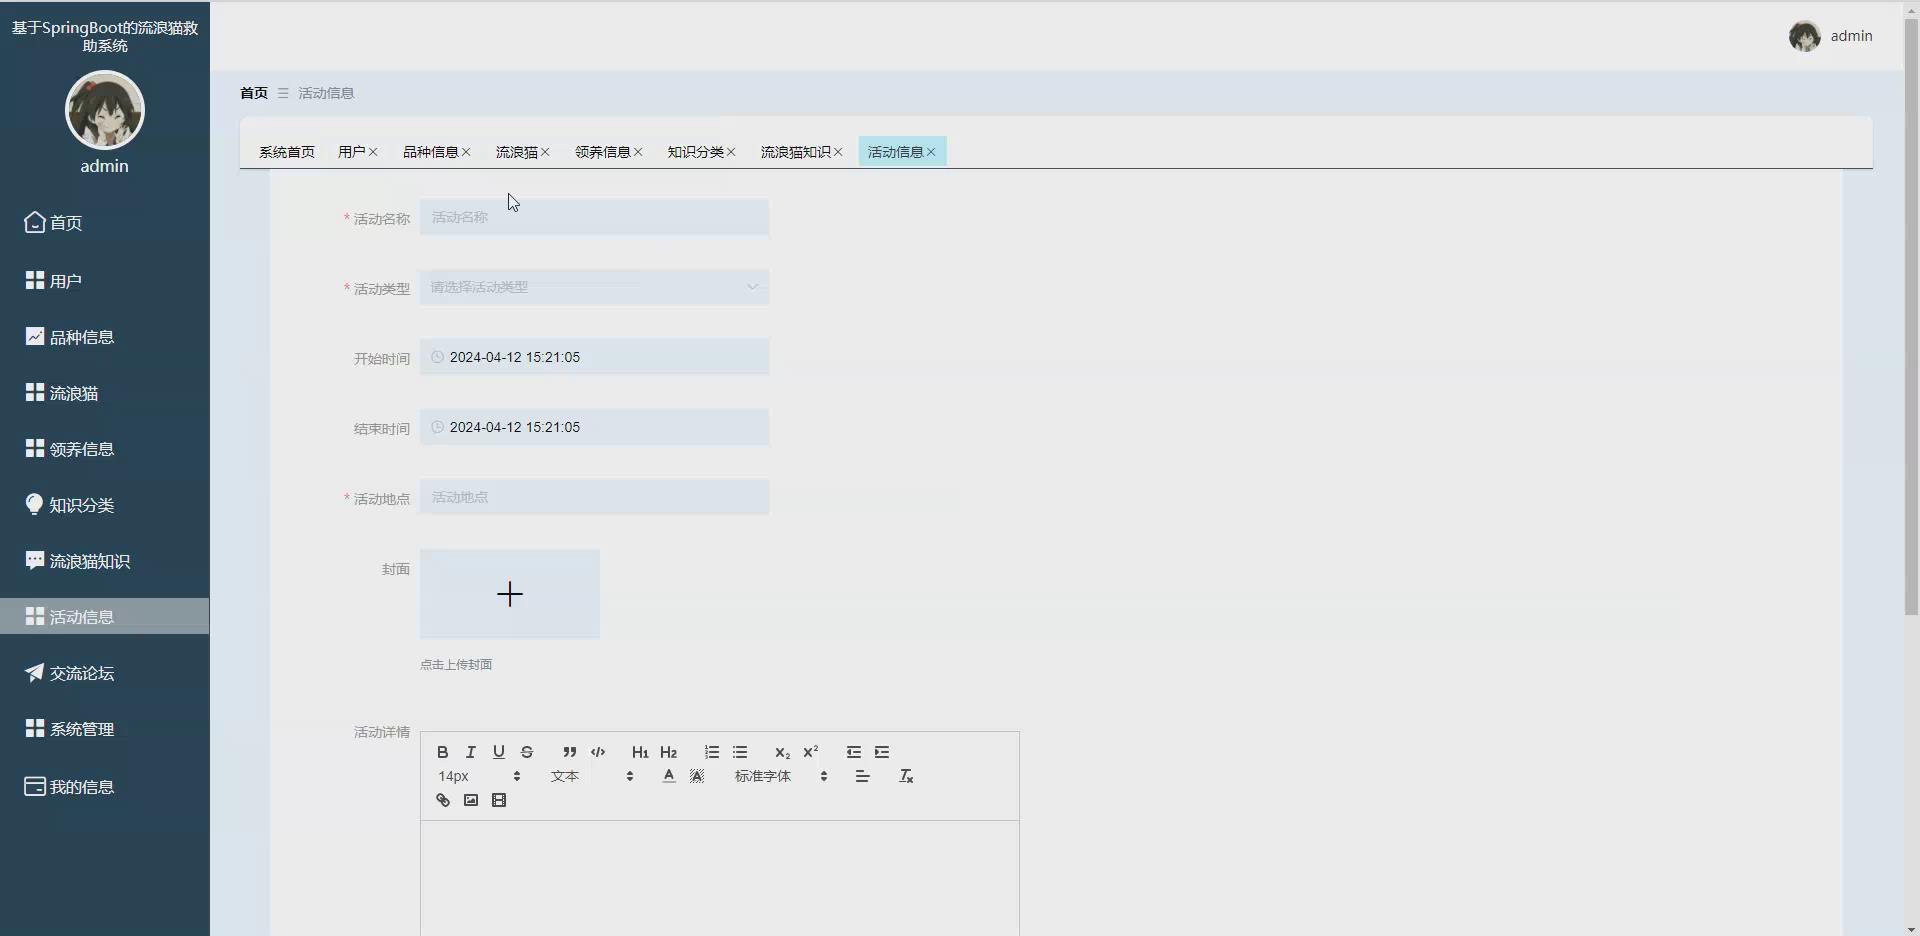Image resolution: width=1920 pixels, height=936 pixels.
Task: Toggle subscript formatting
Action: coord(782,752)
